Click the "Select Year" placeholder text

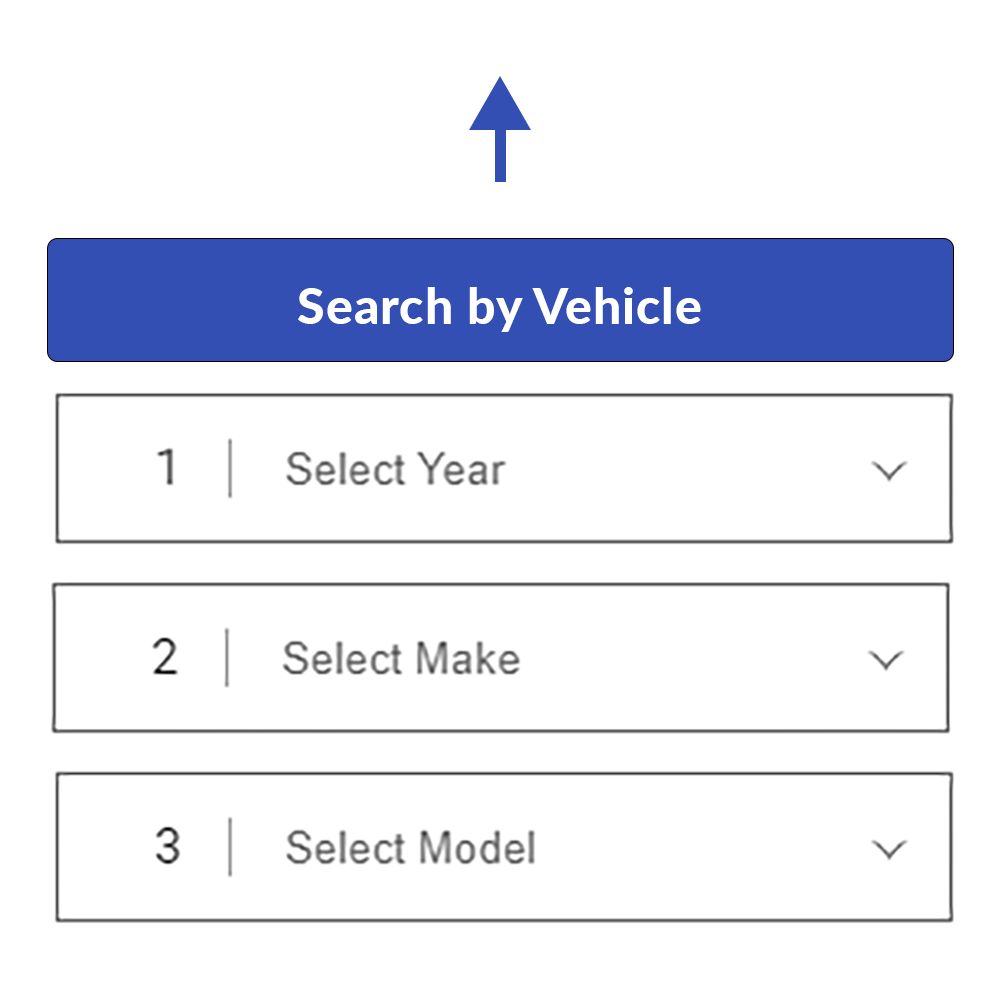395,469
